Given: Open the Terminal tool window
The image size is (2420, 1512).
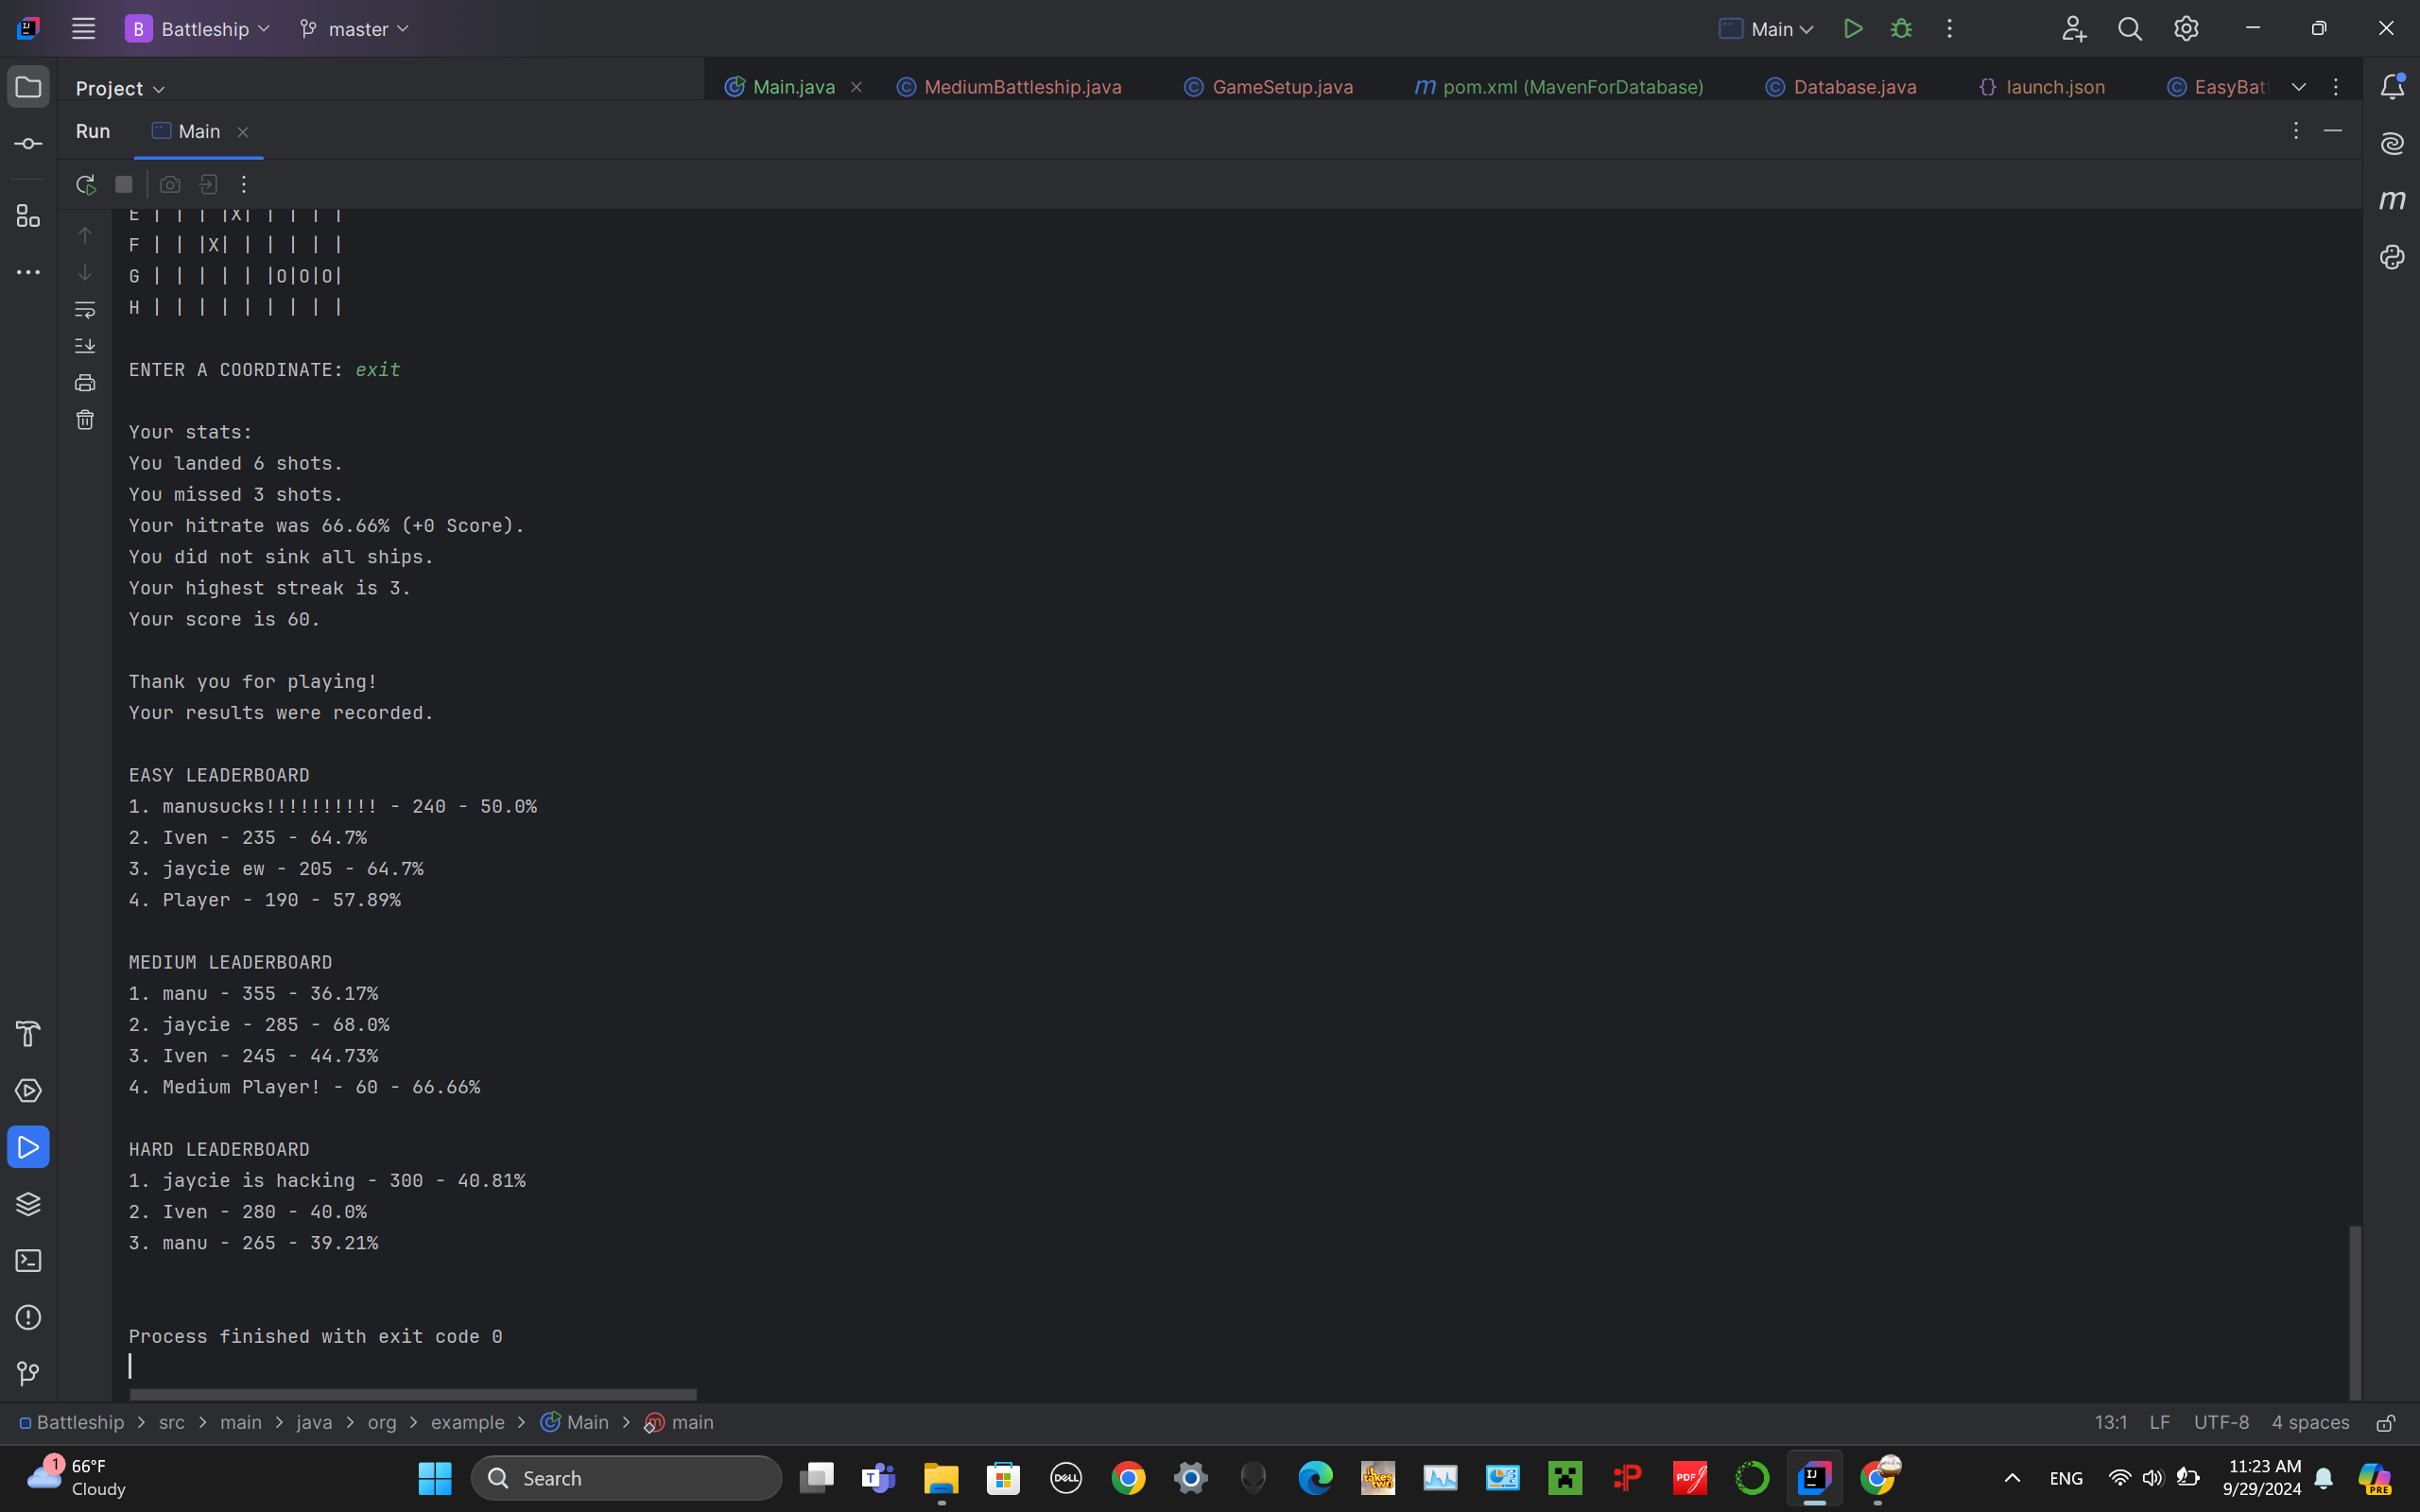Looking at the screenshot, I should pyautogui.click(x=28, y=1260).
